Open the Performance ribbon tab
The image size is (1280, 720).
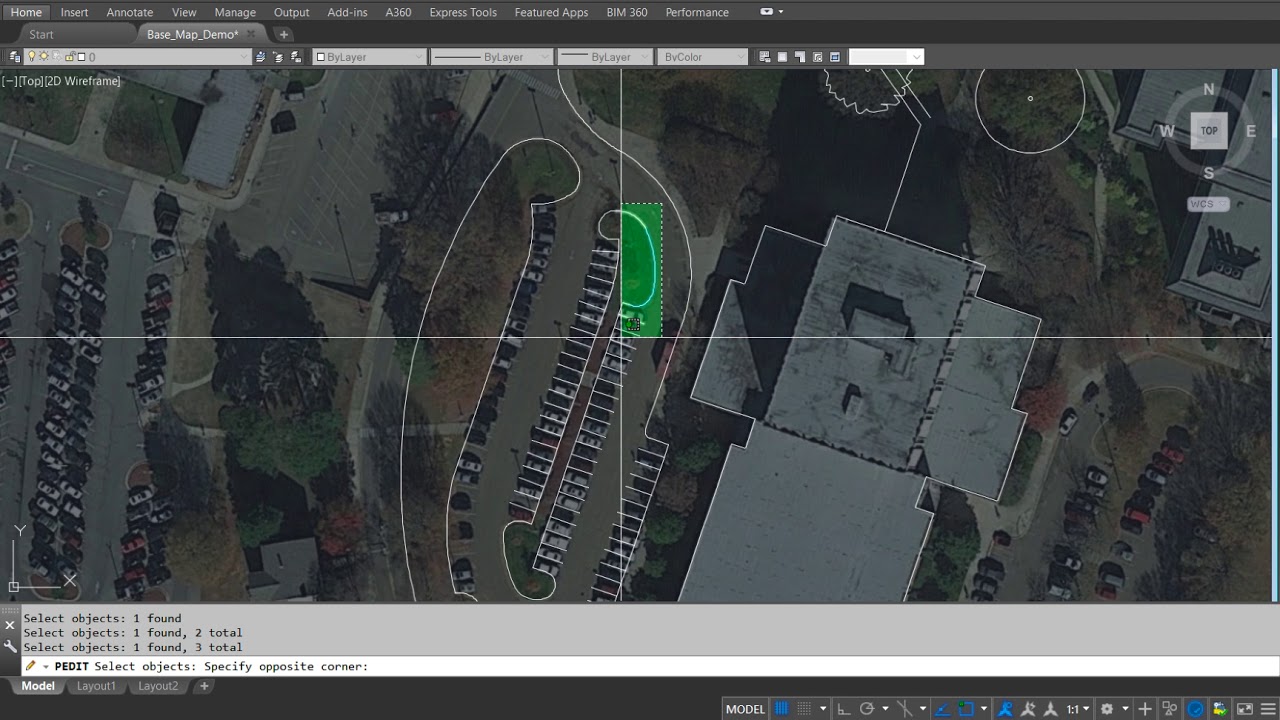tap(697, 12)
